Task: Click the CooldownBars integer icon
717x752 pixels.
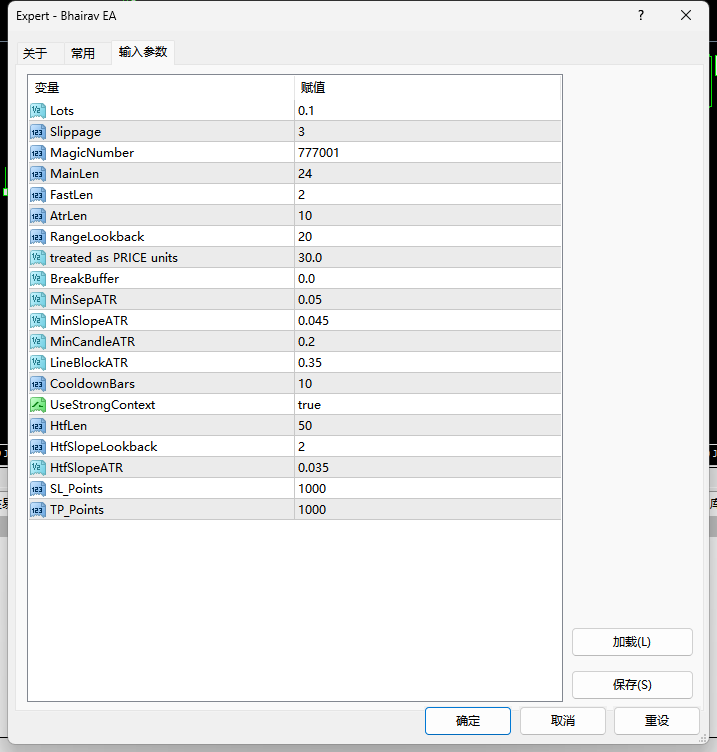Action: [x=38, y=384]
